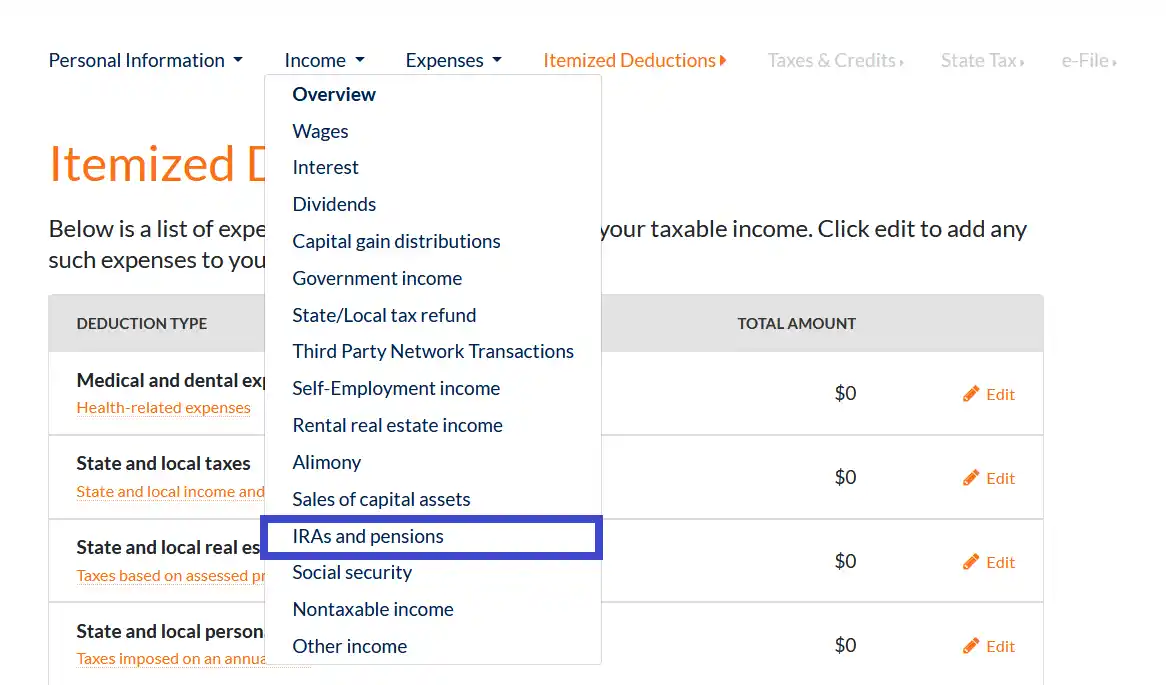This screenshot has height=685, width=1166.
Task: Select Self-Employment income entry
Action: coord(396,389)
